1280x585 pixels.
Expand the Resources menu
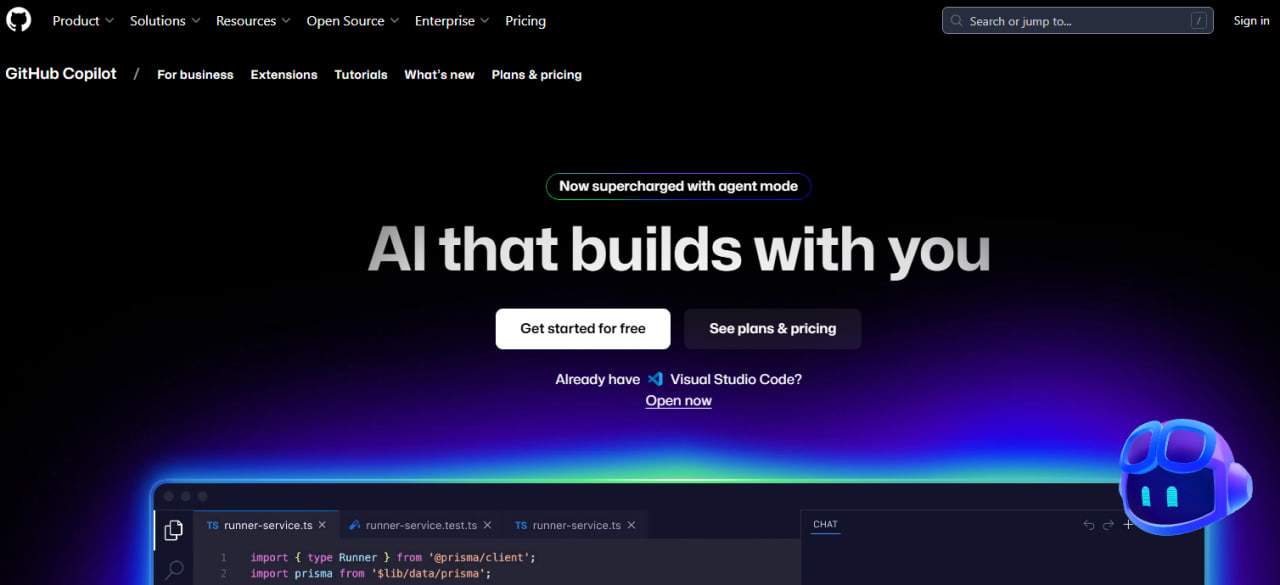tap(253, 21)
